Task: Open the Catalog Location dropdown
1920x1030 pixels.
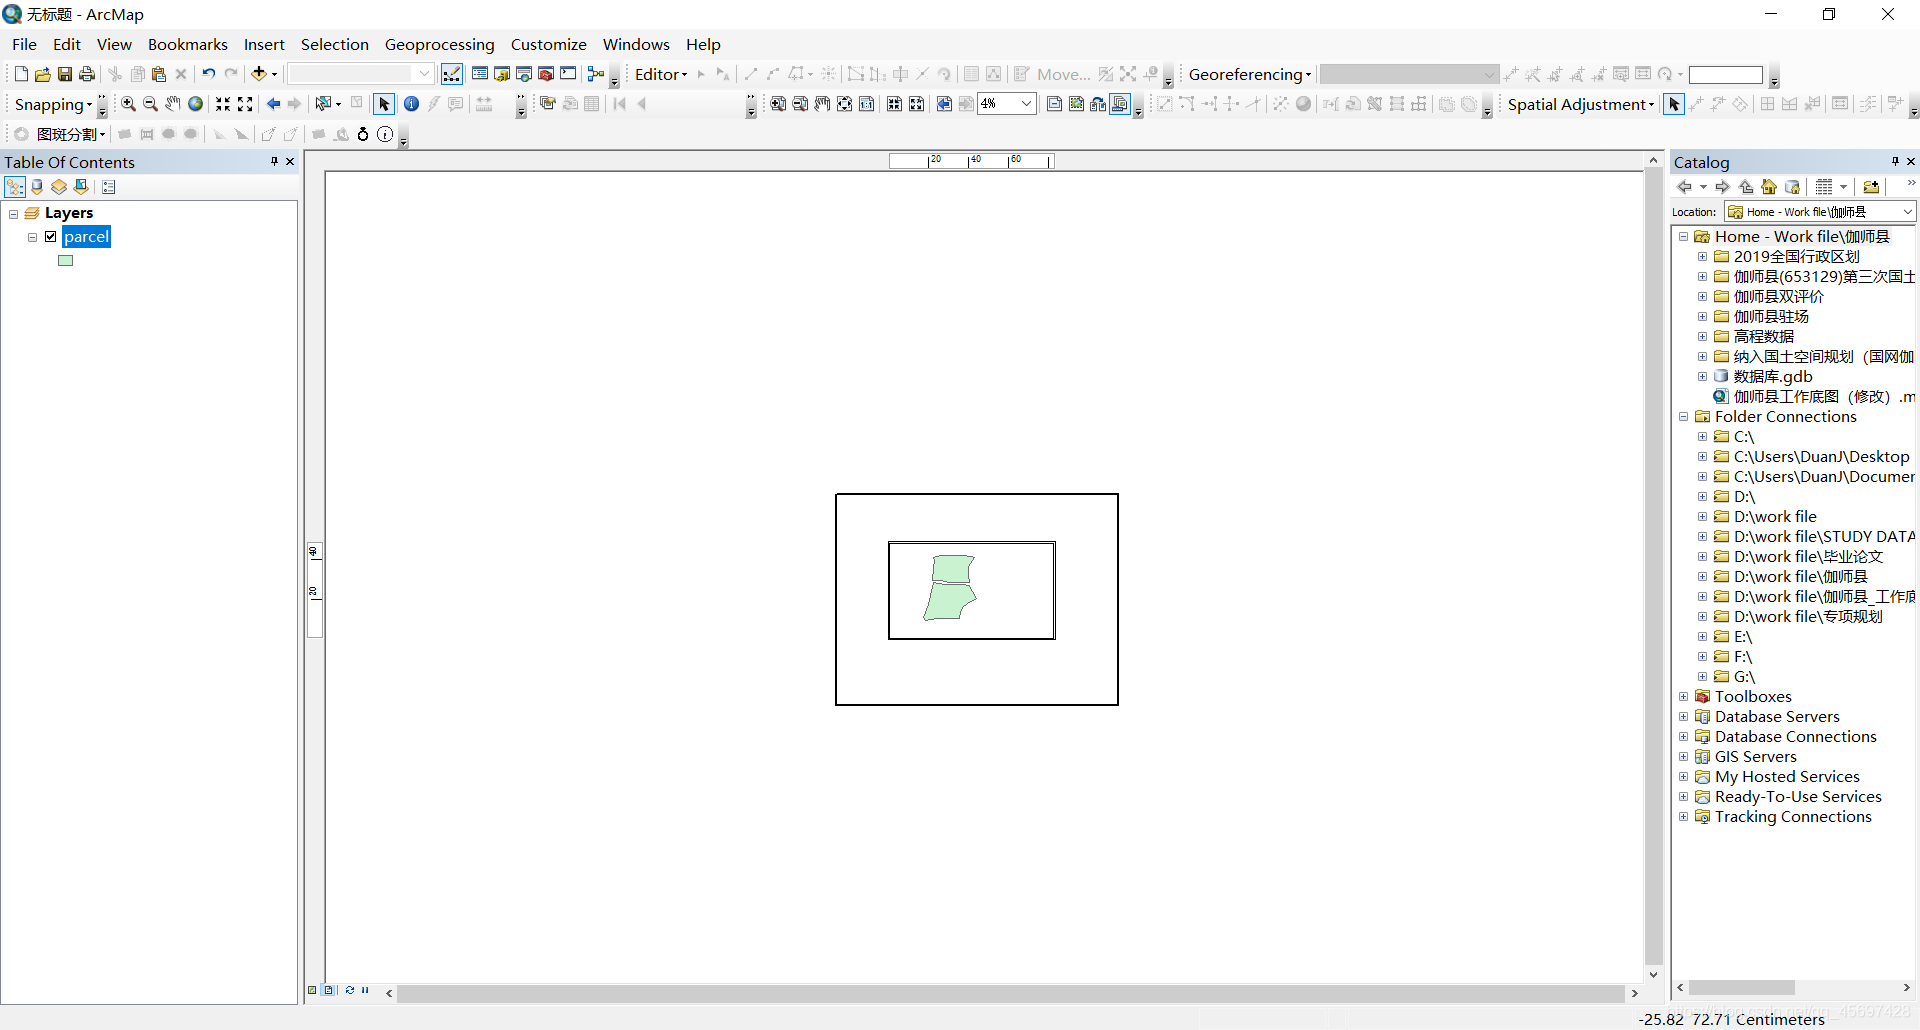Action: (1907, 212)
